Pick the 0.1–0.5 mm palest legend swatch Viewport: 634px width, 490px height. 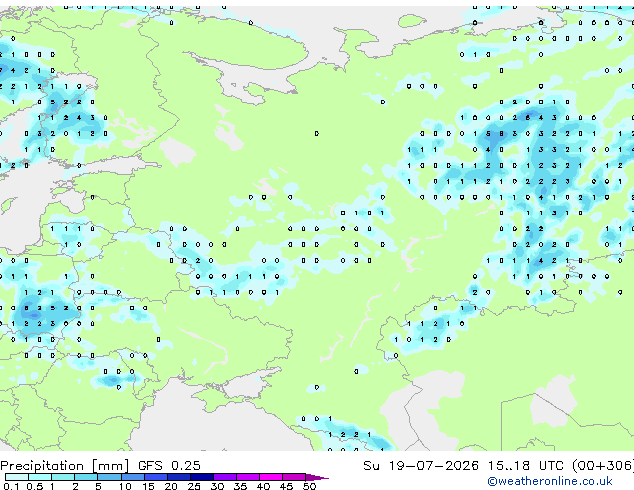coord(17,477)
